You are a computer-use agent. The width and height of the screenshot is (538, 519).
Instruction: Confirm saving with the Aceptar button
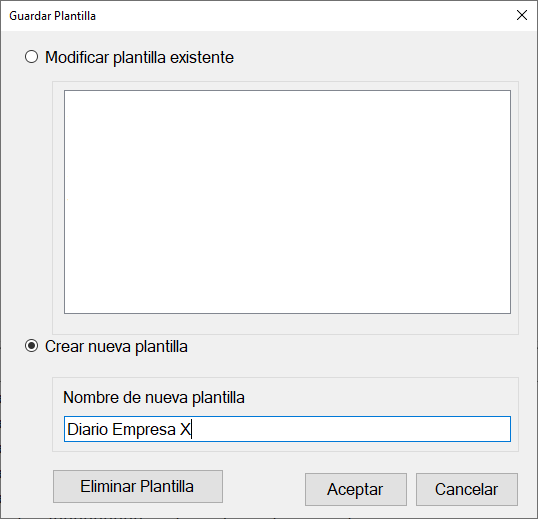tap(356, 489)
